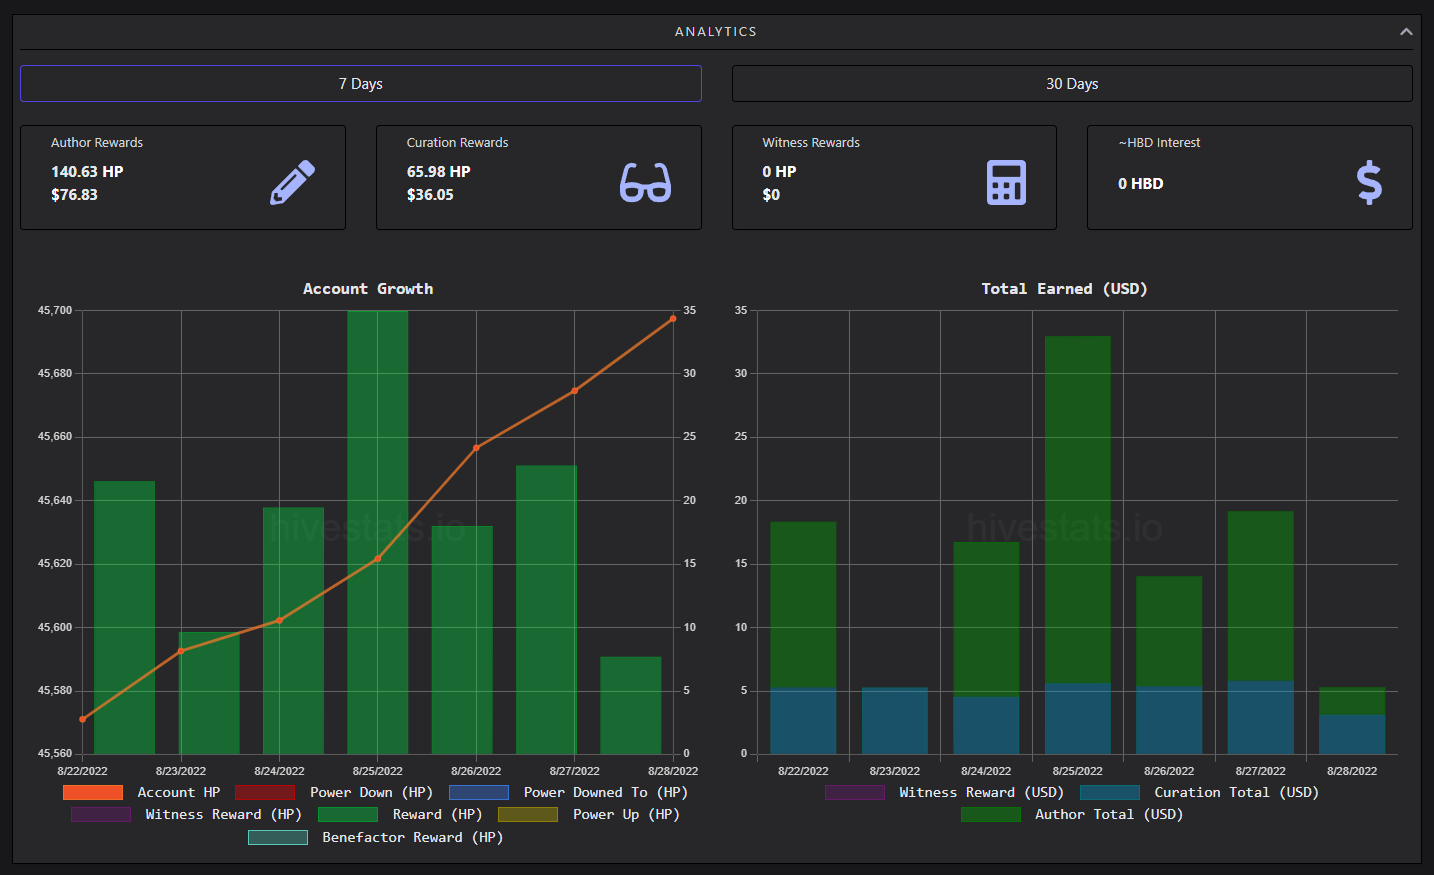Viewport: 1434px width, 875px height.
Task: Click the ANALYTICS header title
Action: (716, 32)
